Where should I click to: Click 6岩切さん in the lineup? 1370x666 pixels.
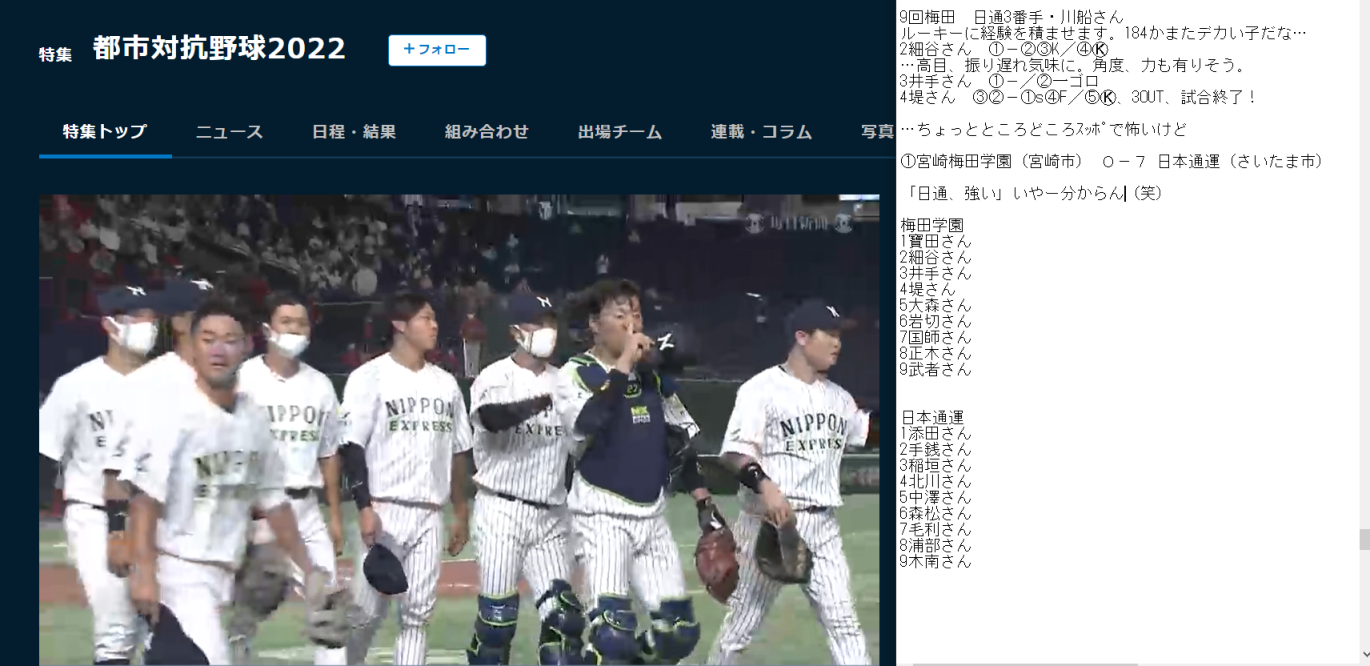click(x=935, y=321)
